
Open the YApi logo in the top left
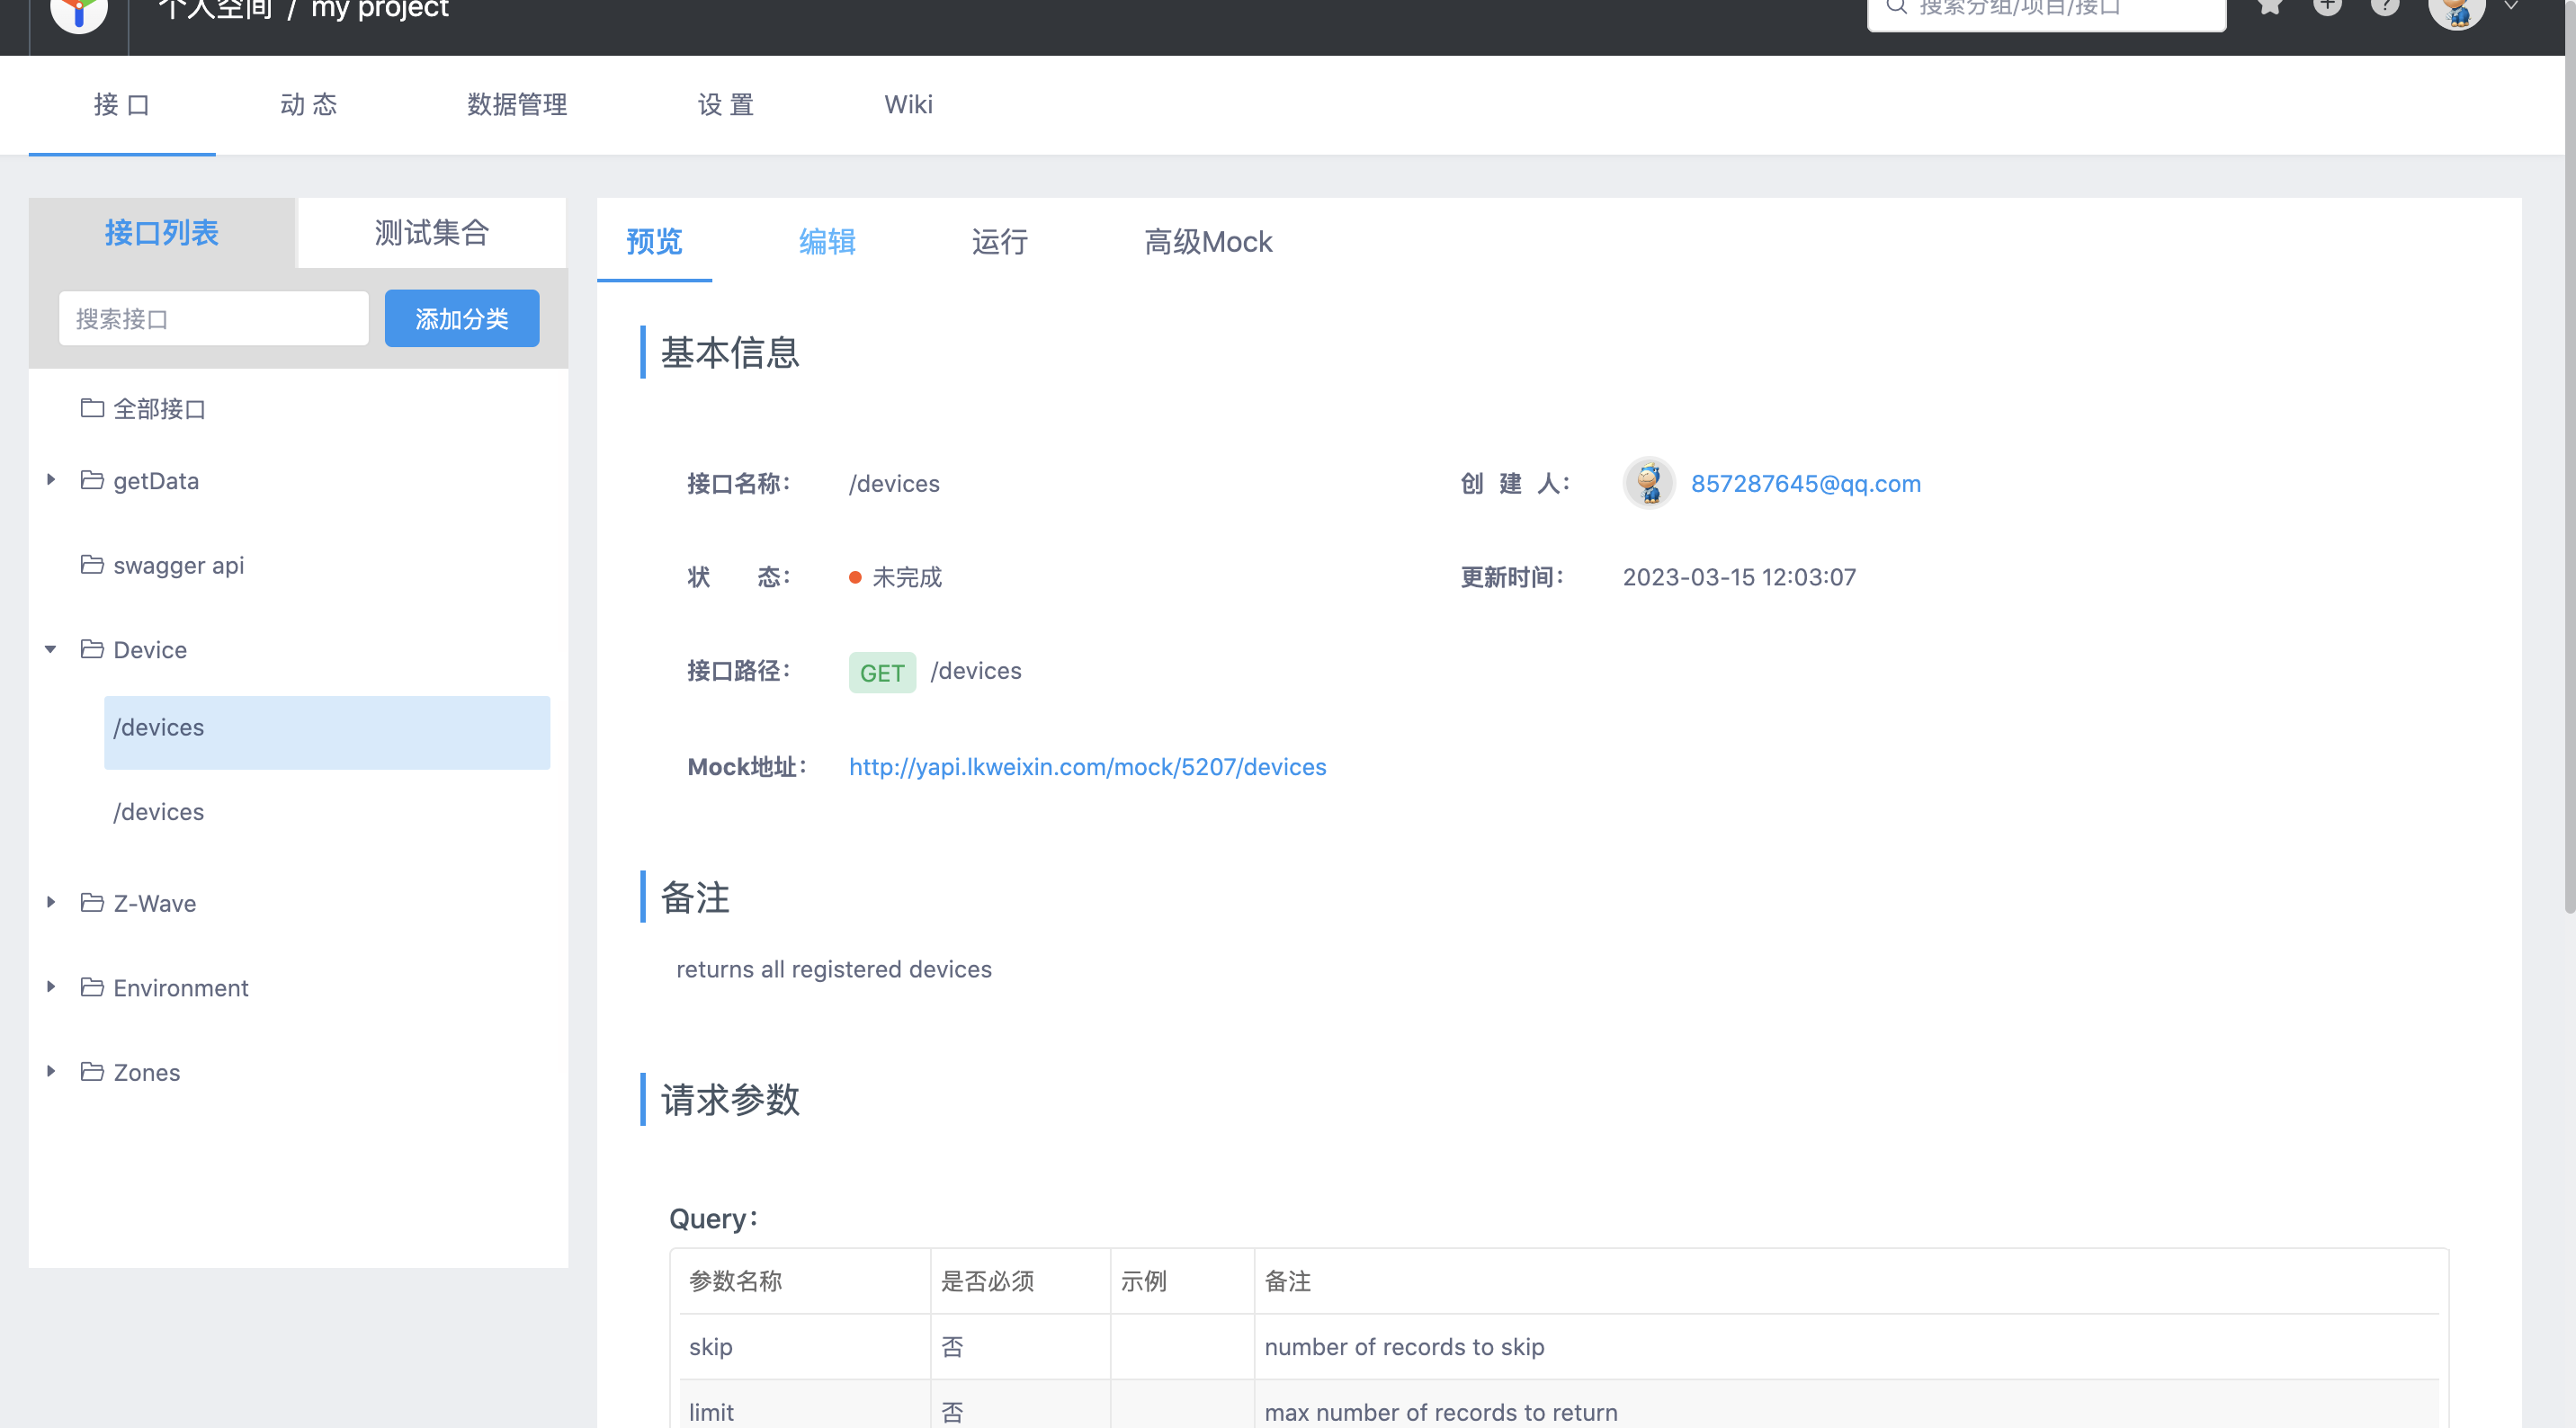[79, 14]
